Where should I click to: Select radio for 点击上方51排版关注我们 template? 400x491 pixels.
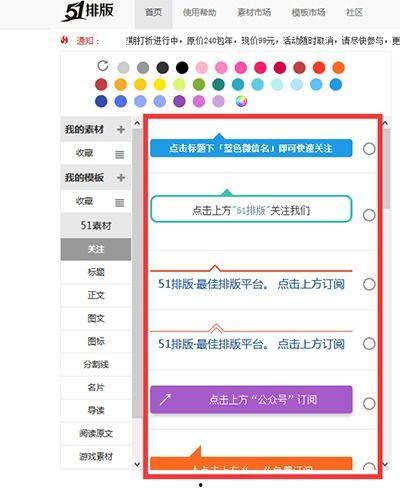click(x=369, y=215)
